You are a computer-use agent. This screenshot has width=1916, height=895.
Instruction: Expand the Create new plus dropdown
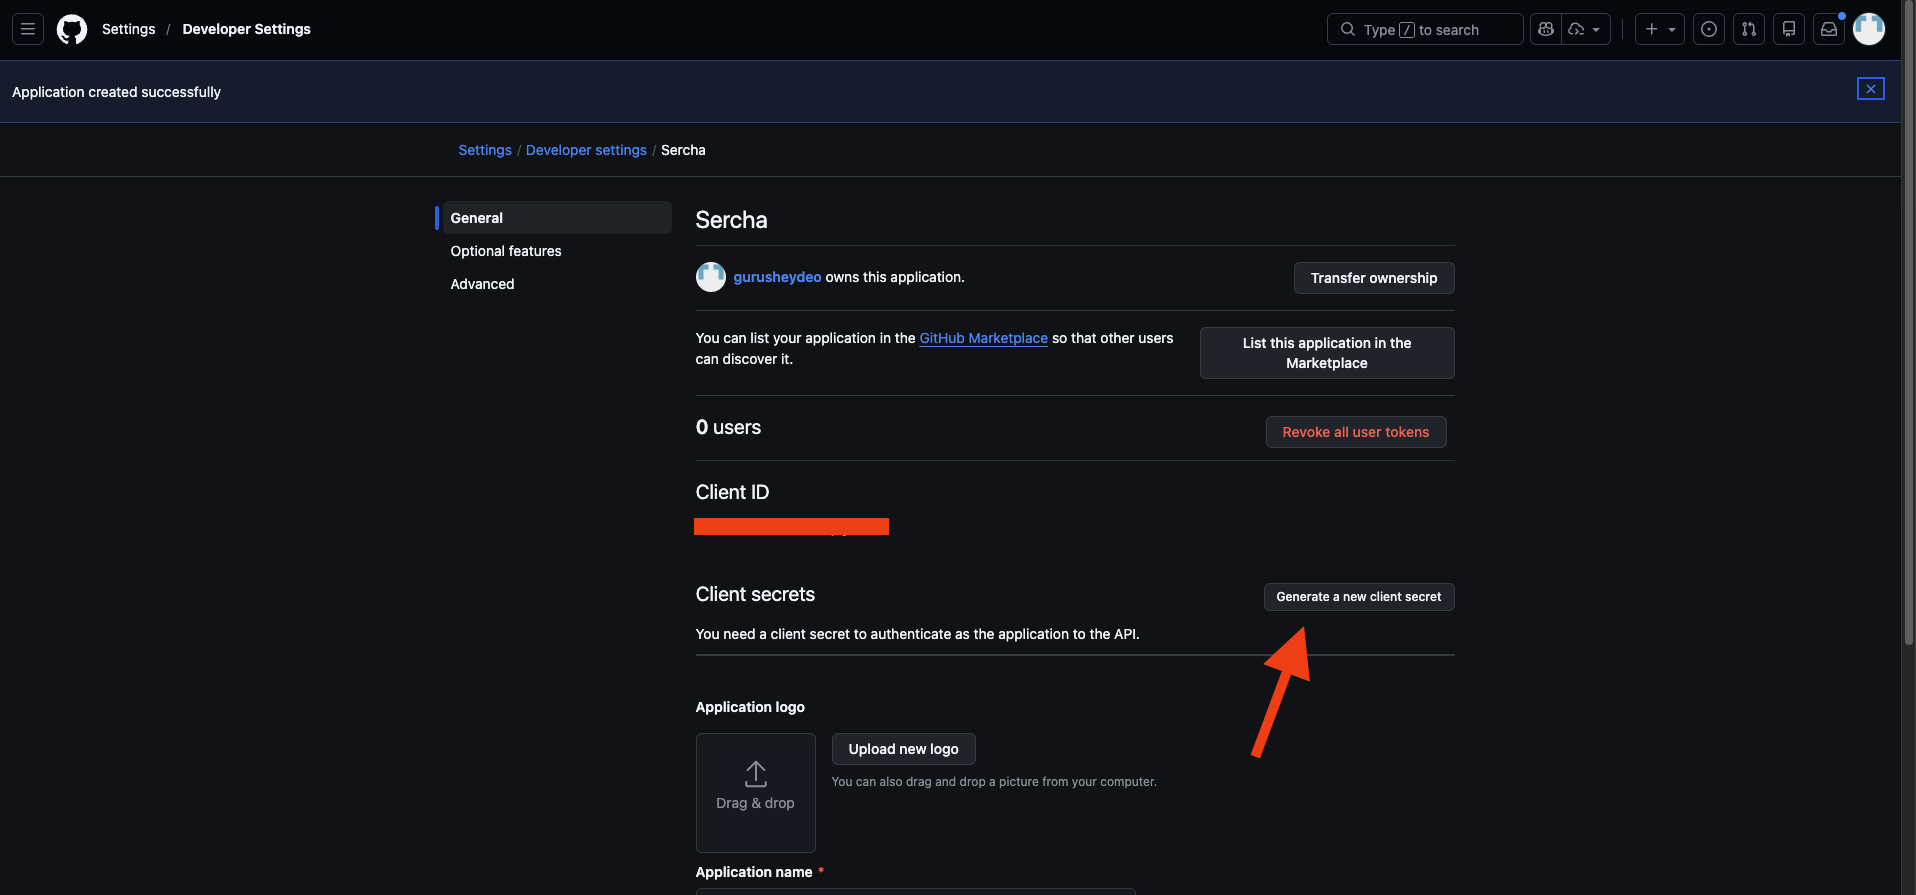point(1660,29)
